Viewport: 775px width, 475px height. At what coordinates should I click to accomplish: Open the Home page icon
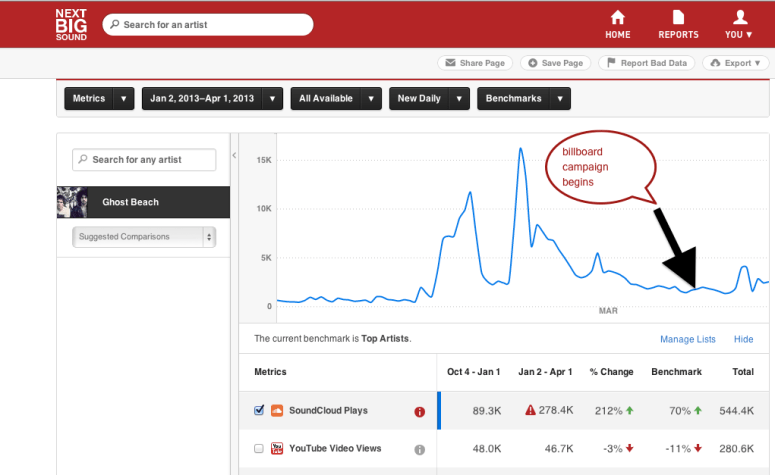point(617,18)
